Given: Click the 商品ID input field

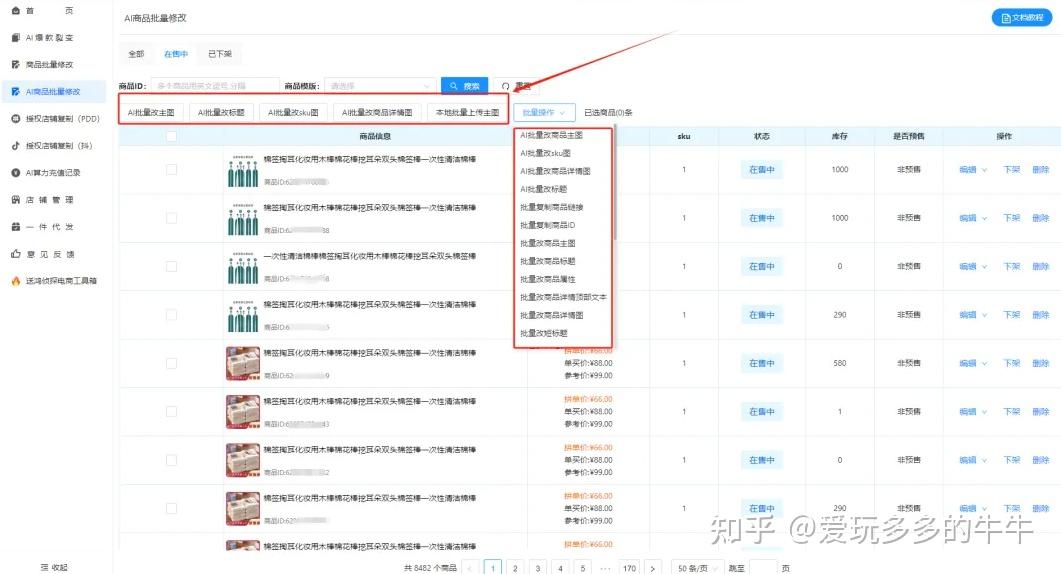Looking at the screenshot, I should coord(214,86).
